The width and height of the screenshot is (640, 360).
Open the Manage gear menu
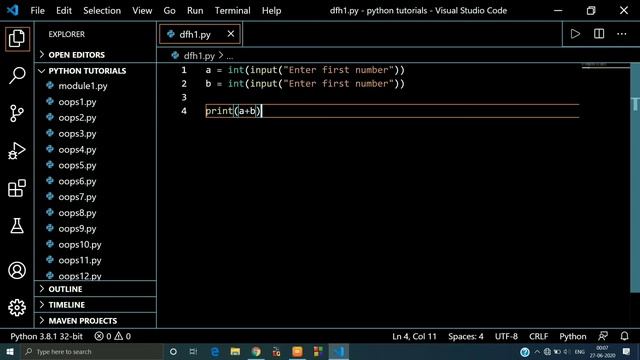[17, 307]
